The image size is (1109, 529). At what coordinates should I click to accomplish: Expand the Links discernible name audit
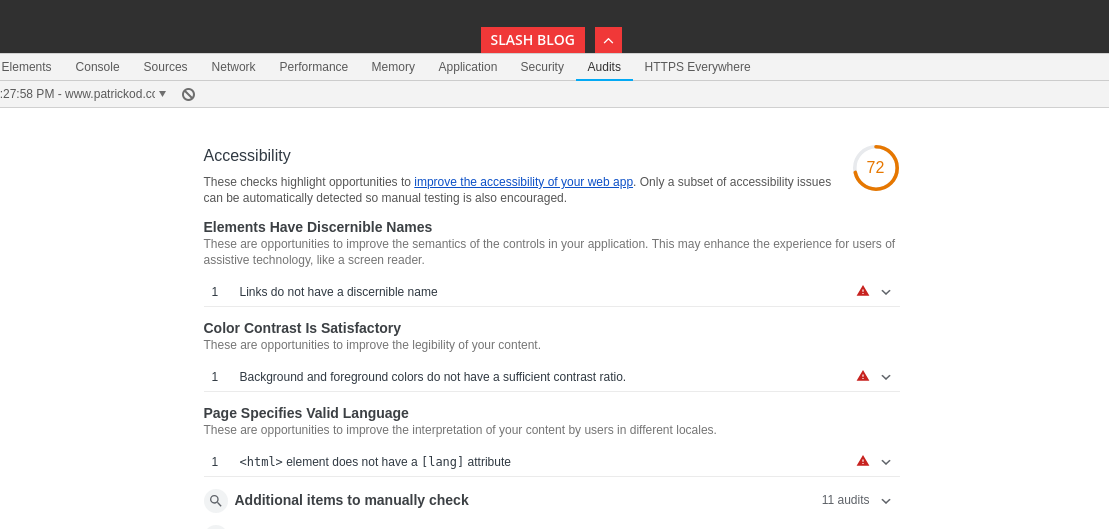pos(886,292)
